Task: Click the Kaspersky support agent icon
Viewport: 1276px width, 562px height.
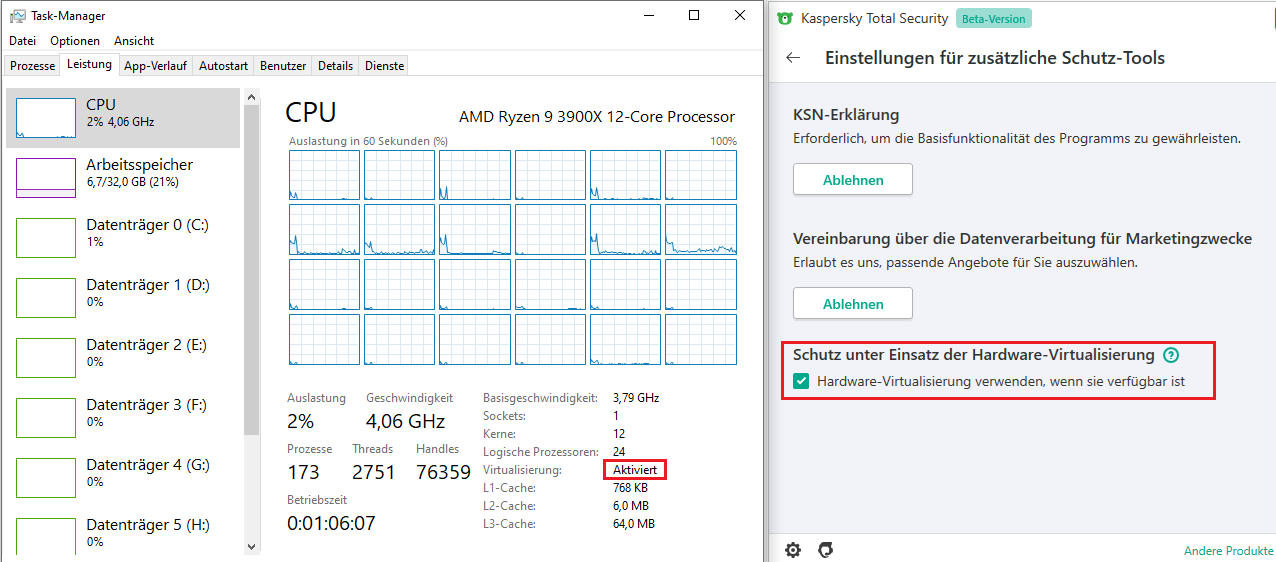Action: pyautogui.click(x=826, y=550)
